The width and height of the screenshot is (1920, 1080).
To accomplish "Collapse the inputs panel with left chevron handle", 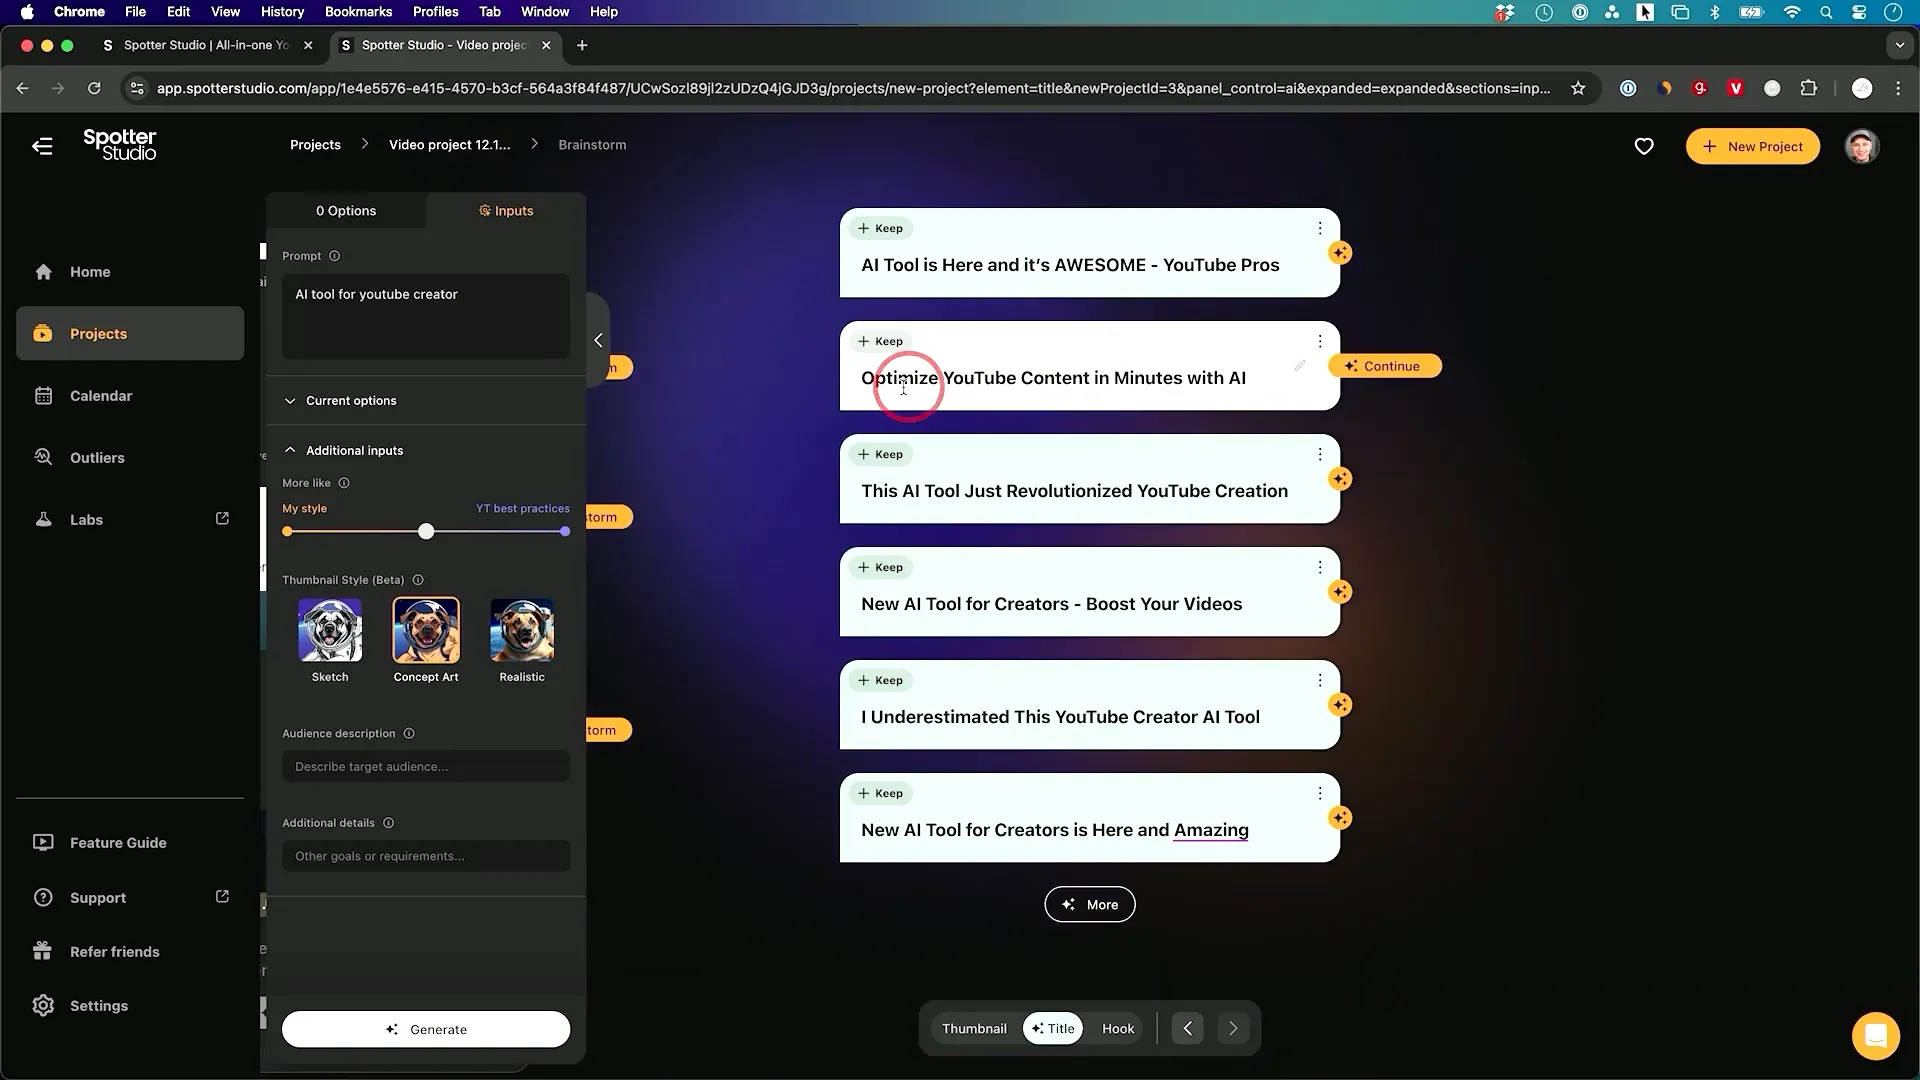I will tap(597, 340).
